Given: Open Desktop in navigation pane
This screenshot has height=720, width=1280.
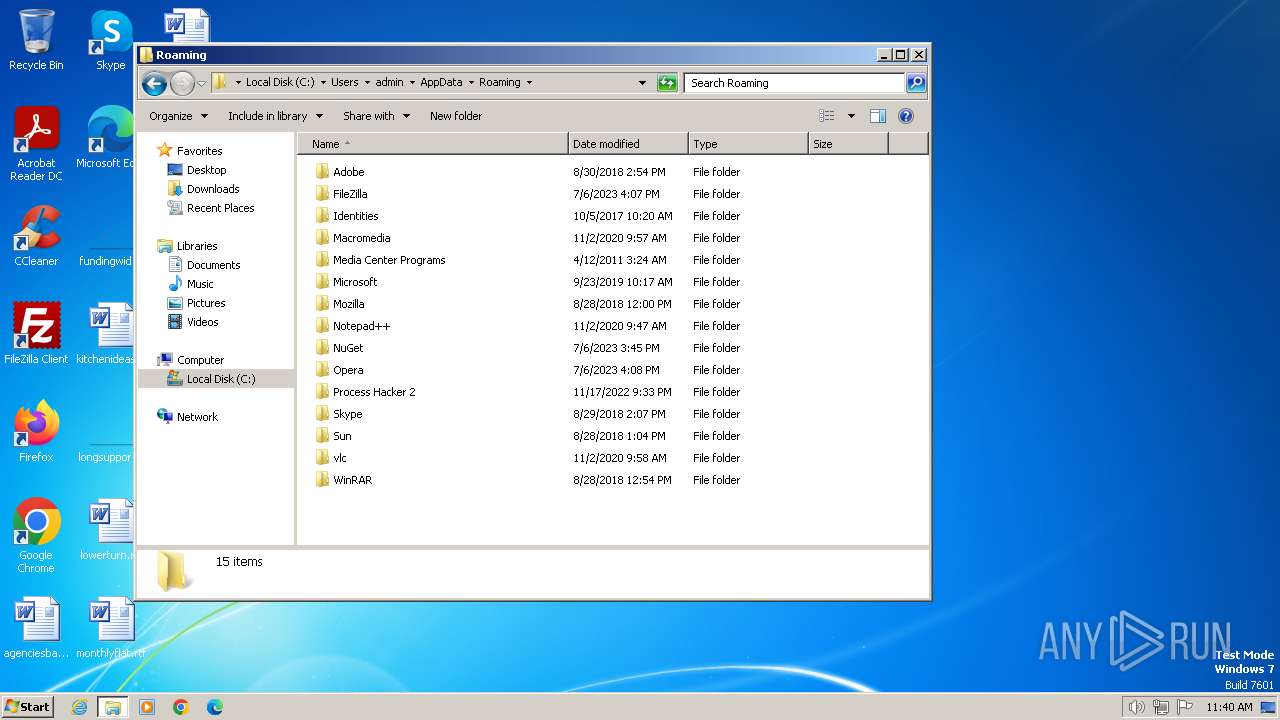Looking at the screenshot, I should pyautogui.click(x=206, y=170).
